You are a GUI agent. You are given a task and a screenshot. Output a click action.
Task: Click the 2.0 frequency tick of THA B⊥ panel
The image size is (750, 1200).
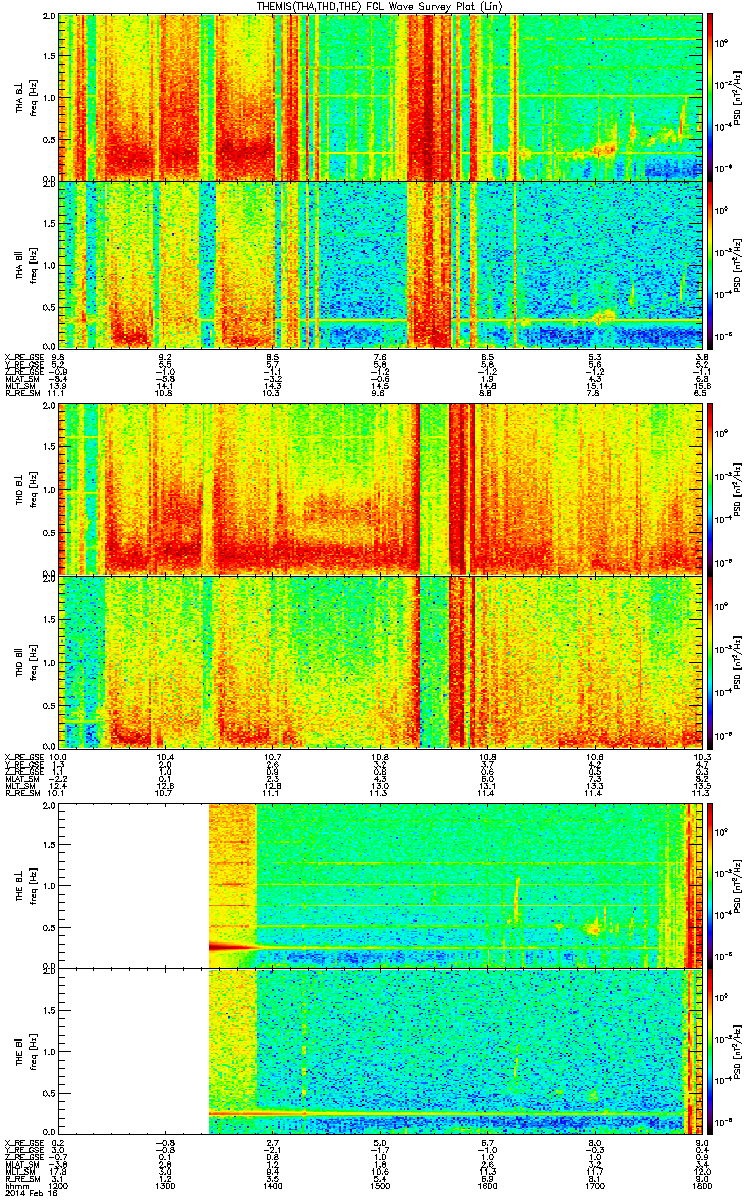coord(48,18)
